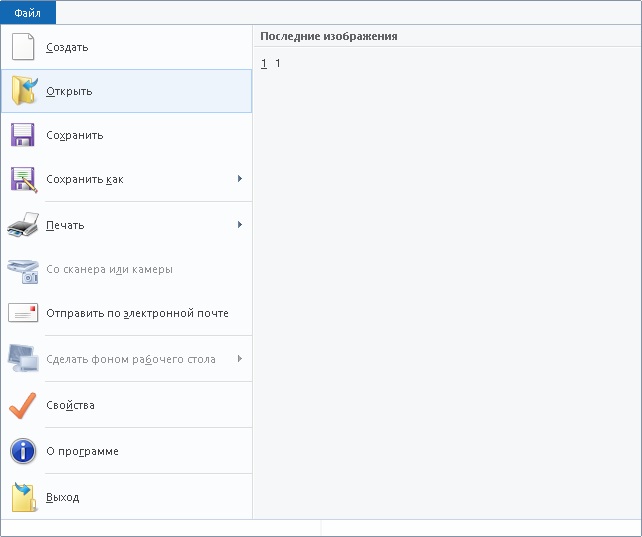Click the blue info icon О программе
Image resolution: width=642 pixels, height=537 pixels.
[x=23, y=451]
